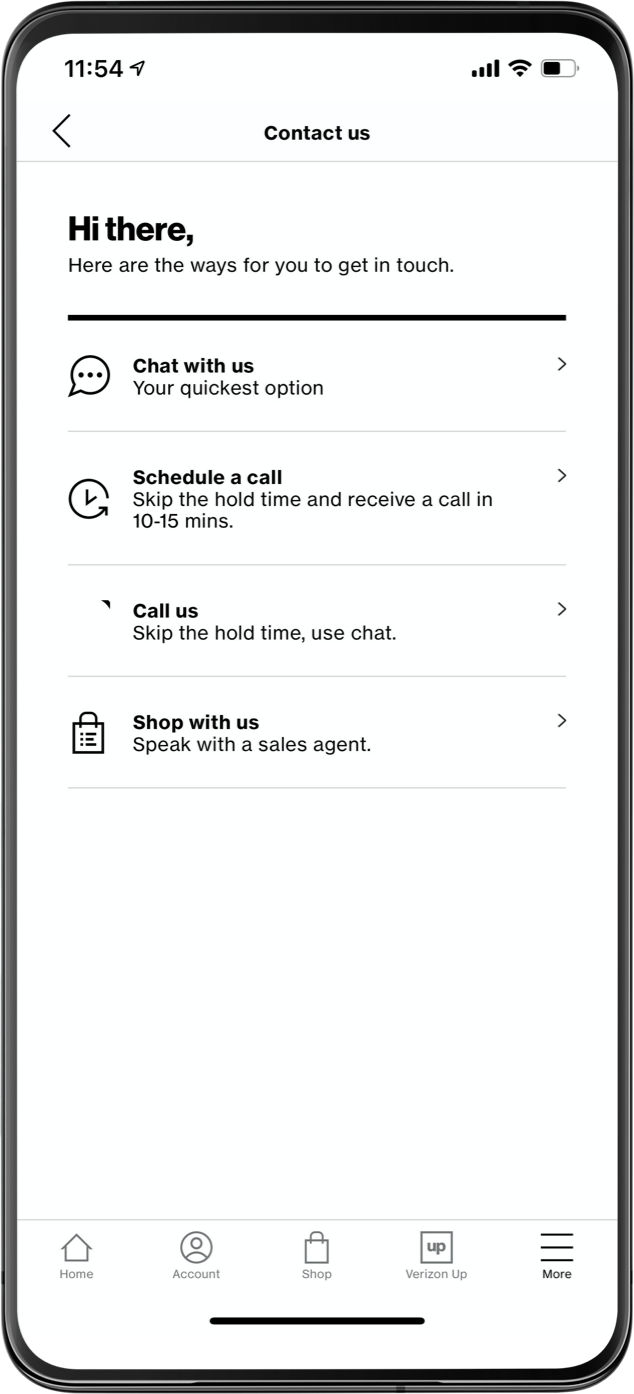634x1394 pixels.
Task: Expand the Call us chevron
Action: (561, 609)
